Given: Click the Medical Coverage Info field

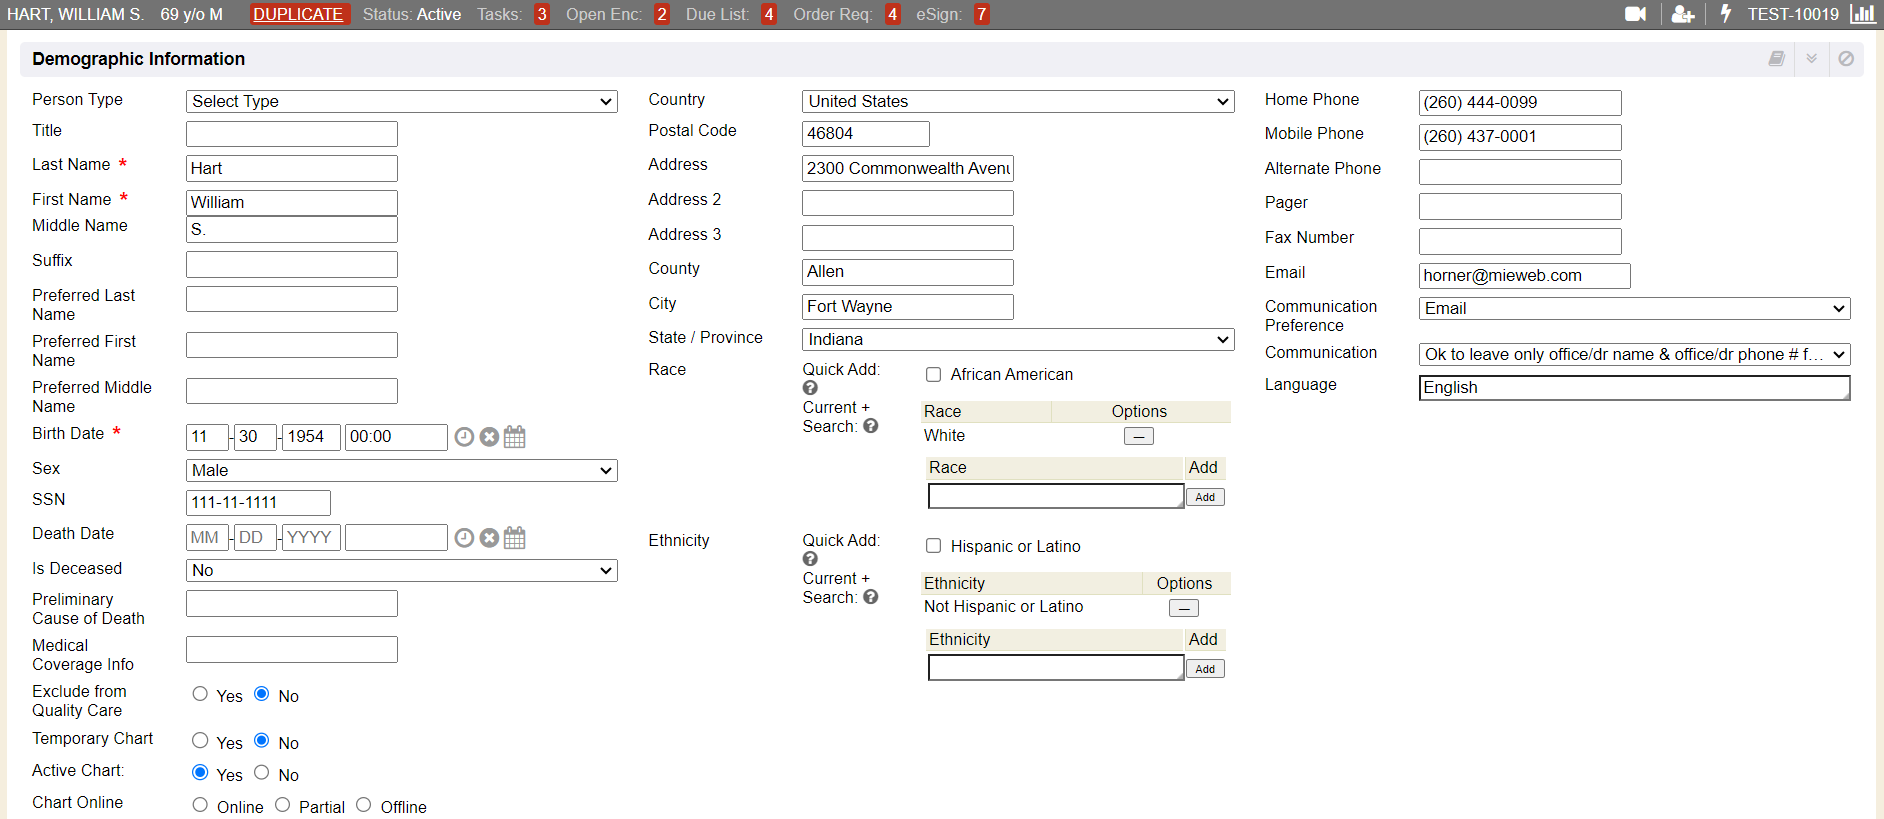Looking at the screenshot, I should (x=292, y=649).
